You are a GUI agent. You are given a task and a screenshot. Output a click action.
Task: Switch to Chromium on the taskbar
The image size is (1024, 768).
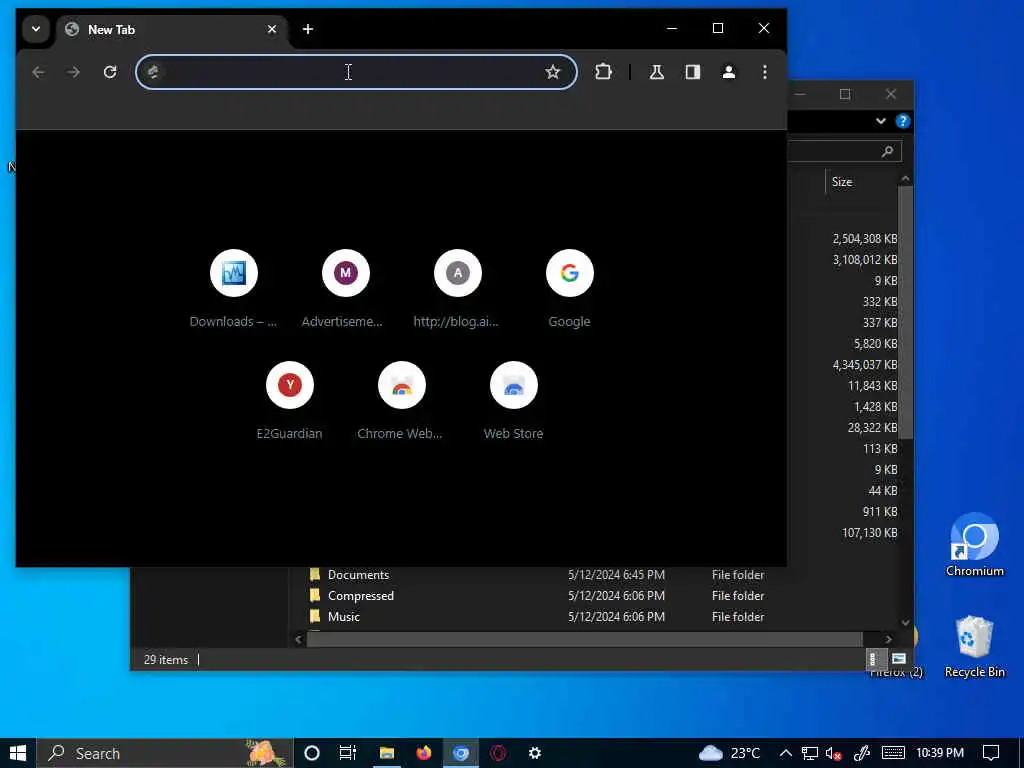click(x=461, y=753)
